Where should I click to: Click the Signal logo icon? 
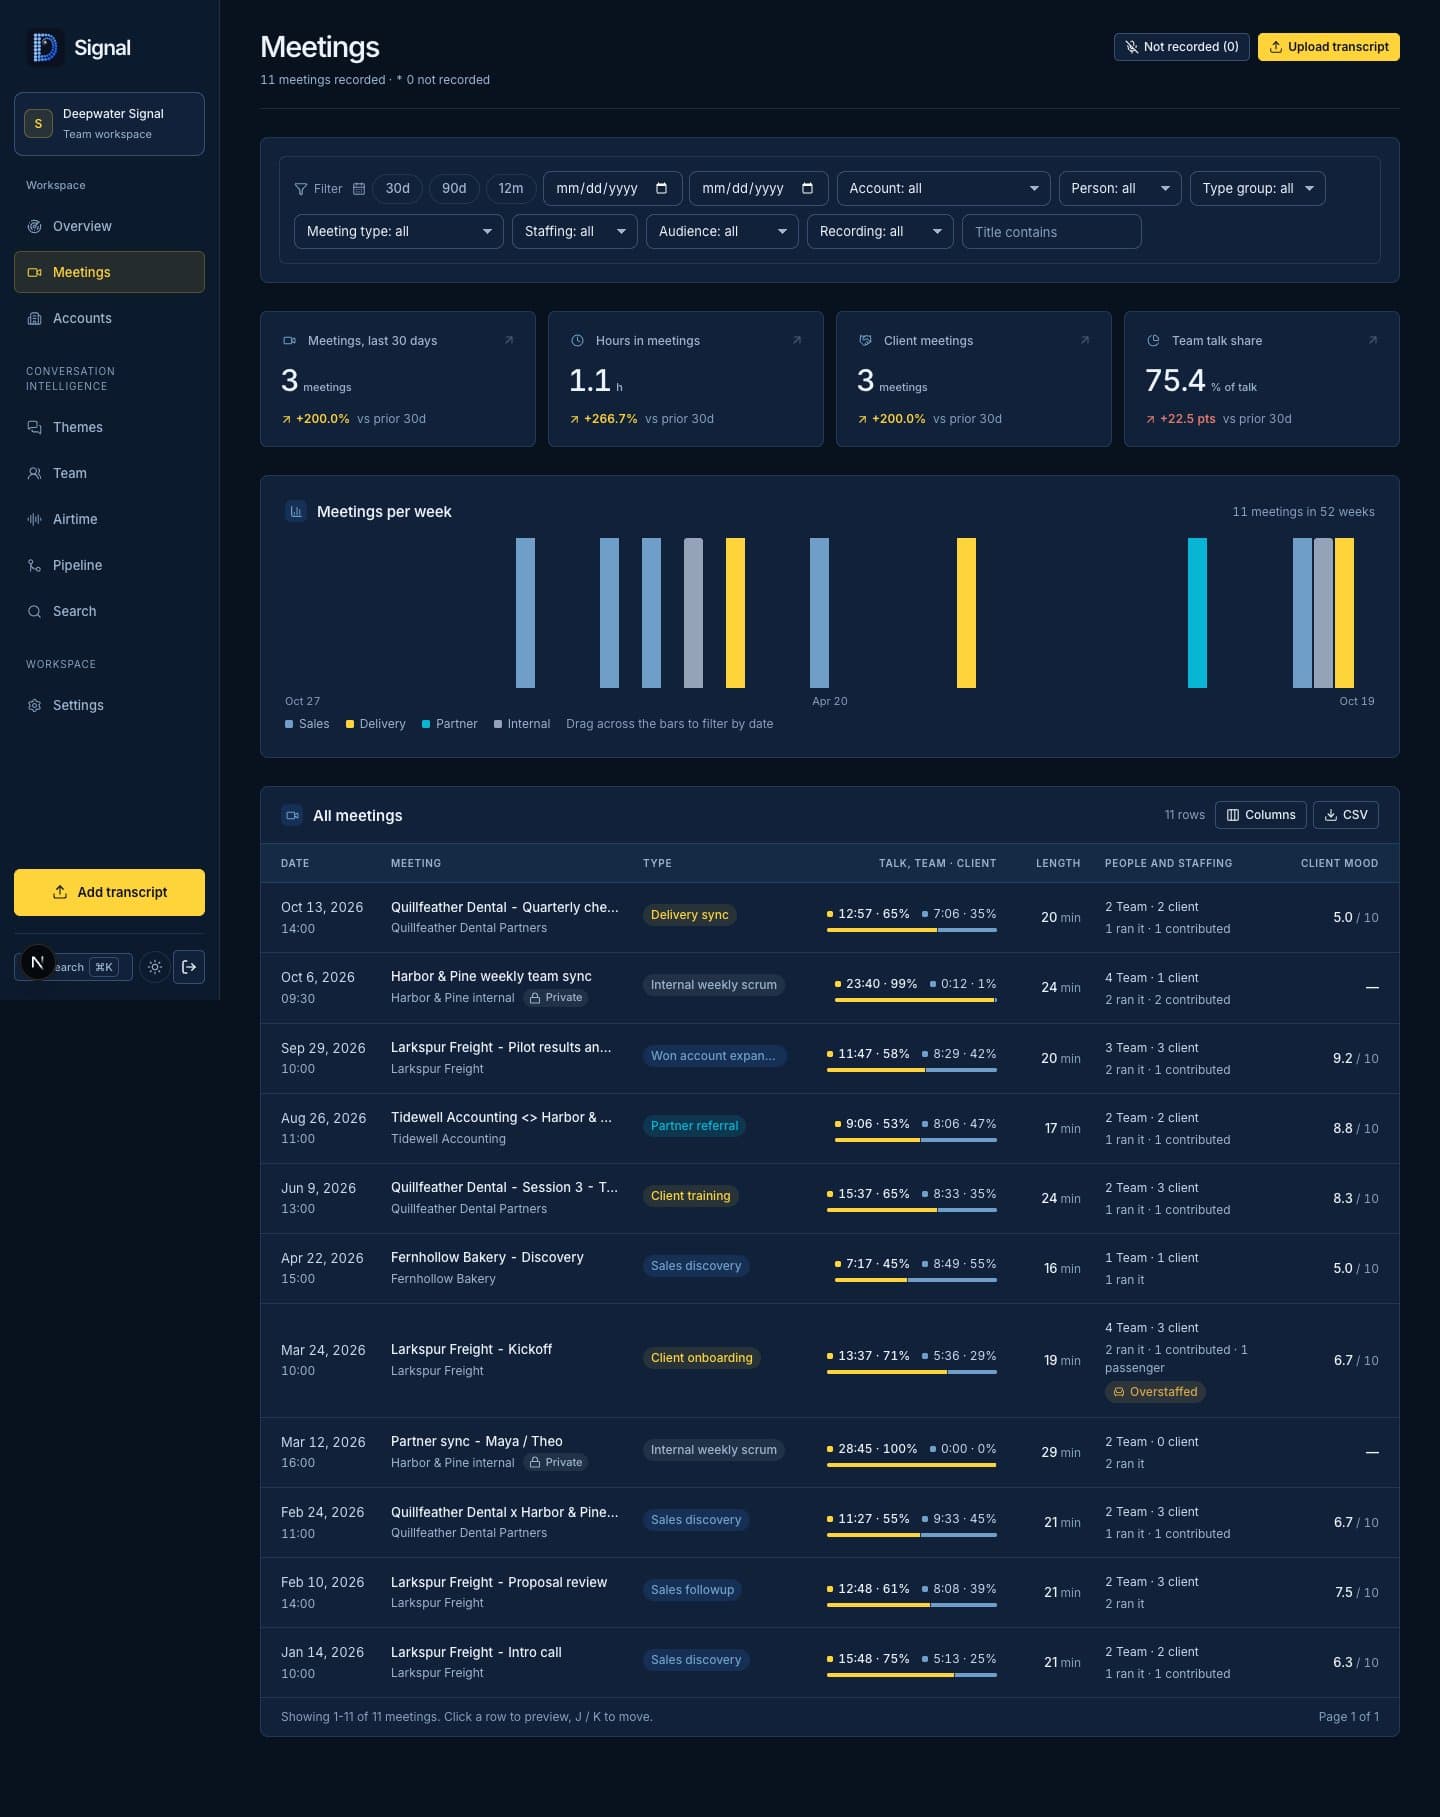(44, 47)
